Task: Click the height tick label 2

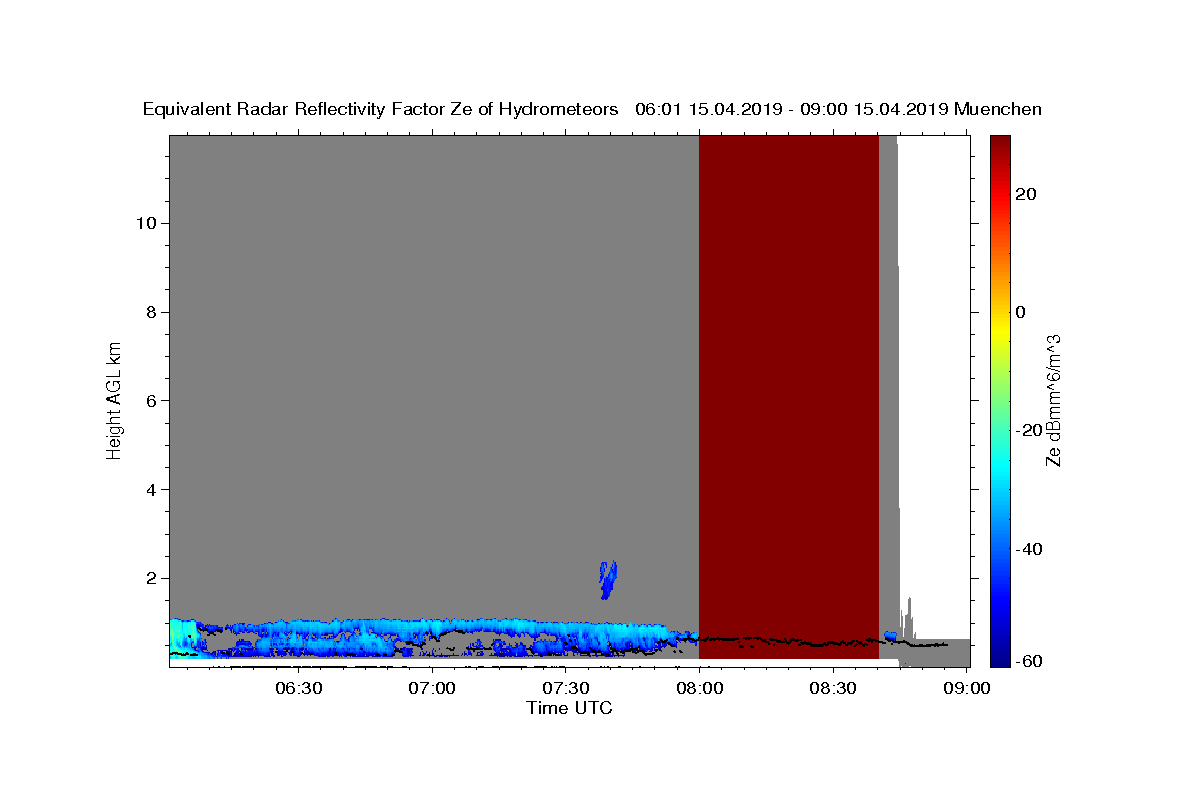Action: 152,579
